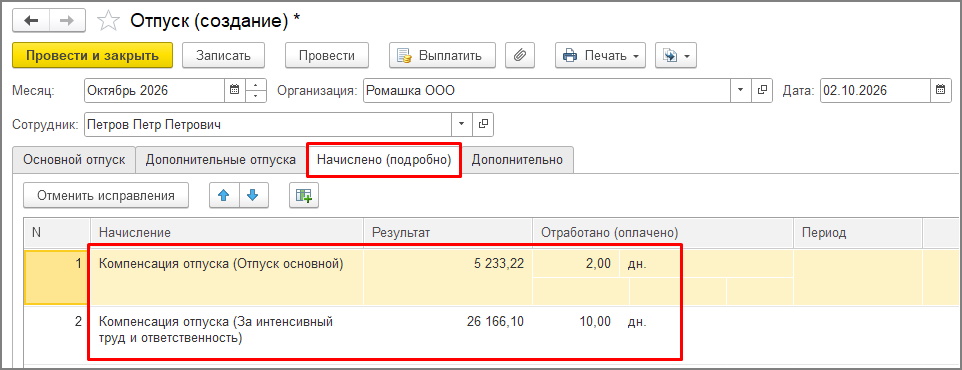Image resolution: width=962 pixels, height=370 pixels.
Task: Expand the Организация dropdown list
Action: (741, 90)
